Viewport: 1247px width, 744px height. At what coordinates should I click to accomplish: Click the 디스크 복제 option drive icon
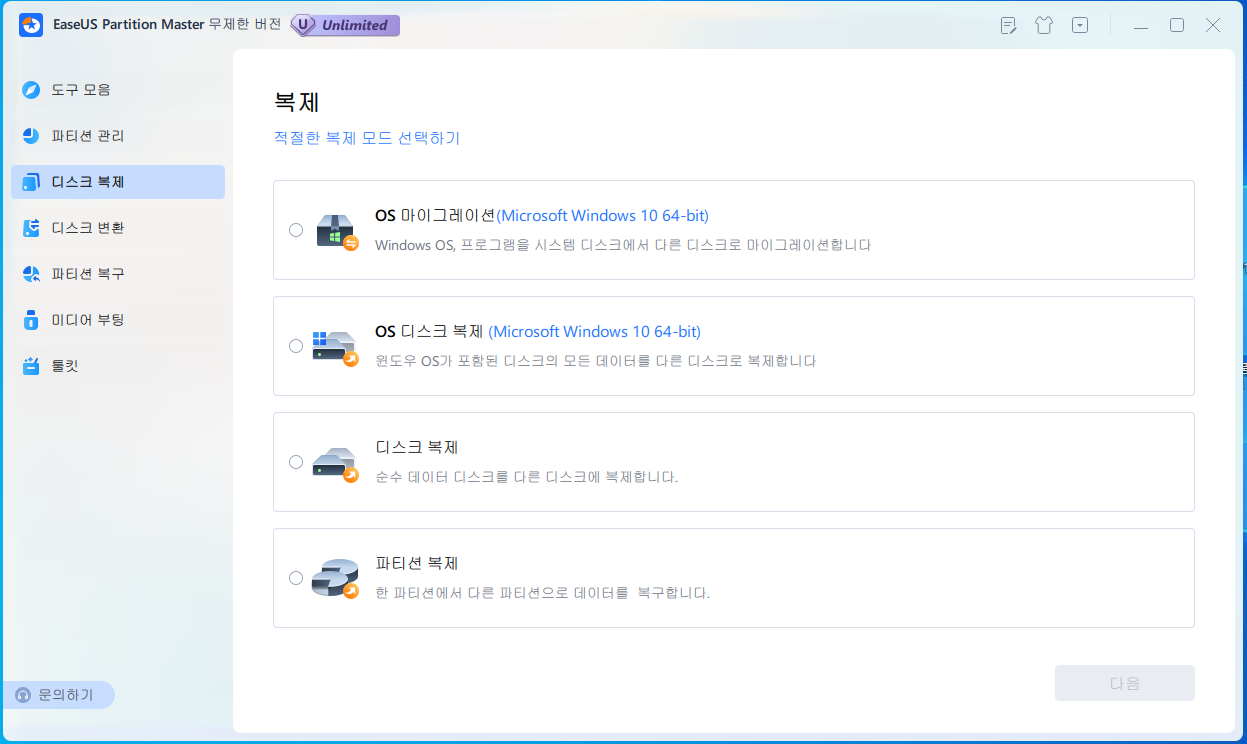(335, 464)
